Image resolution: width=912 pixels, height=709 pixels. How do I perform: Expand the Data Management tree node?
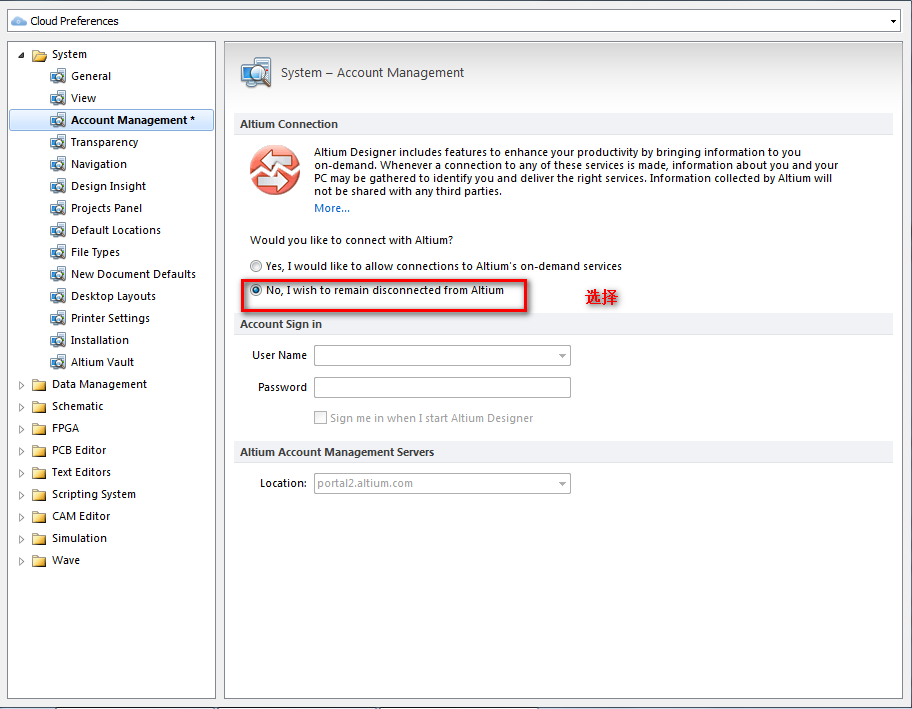(21, 384)
